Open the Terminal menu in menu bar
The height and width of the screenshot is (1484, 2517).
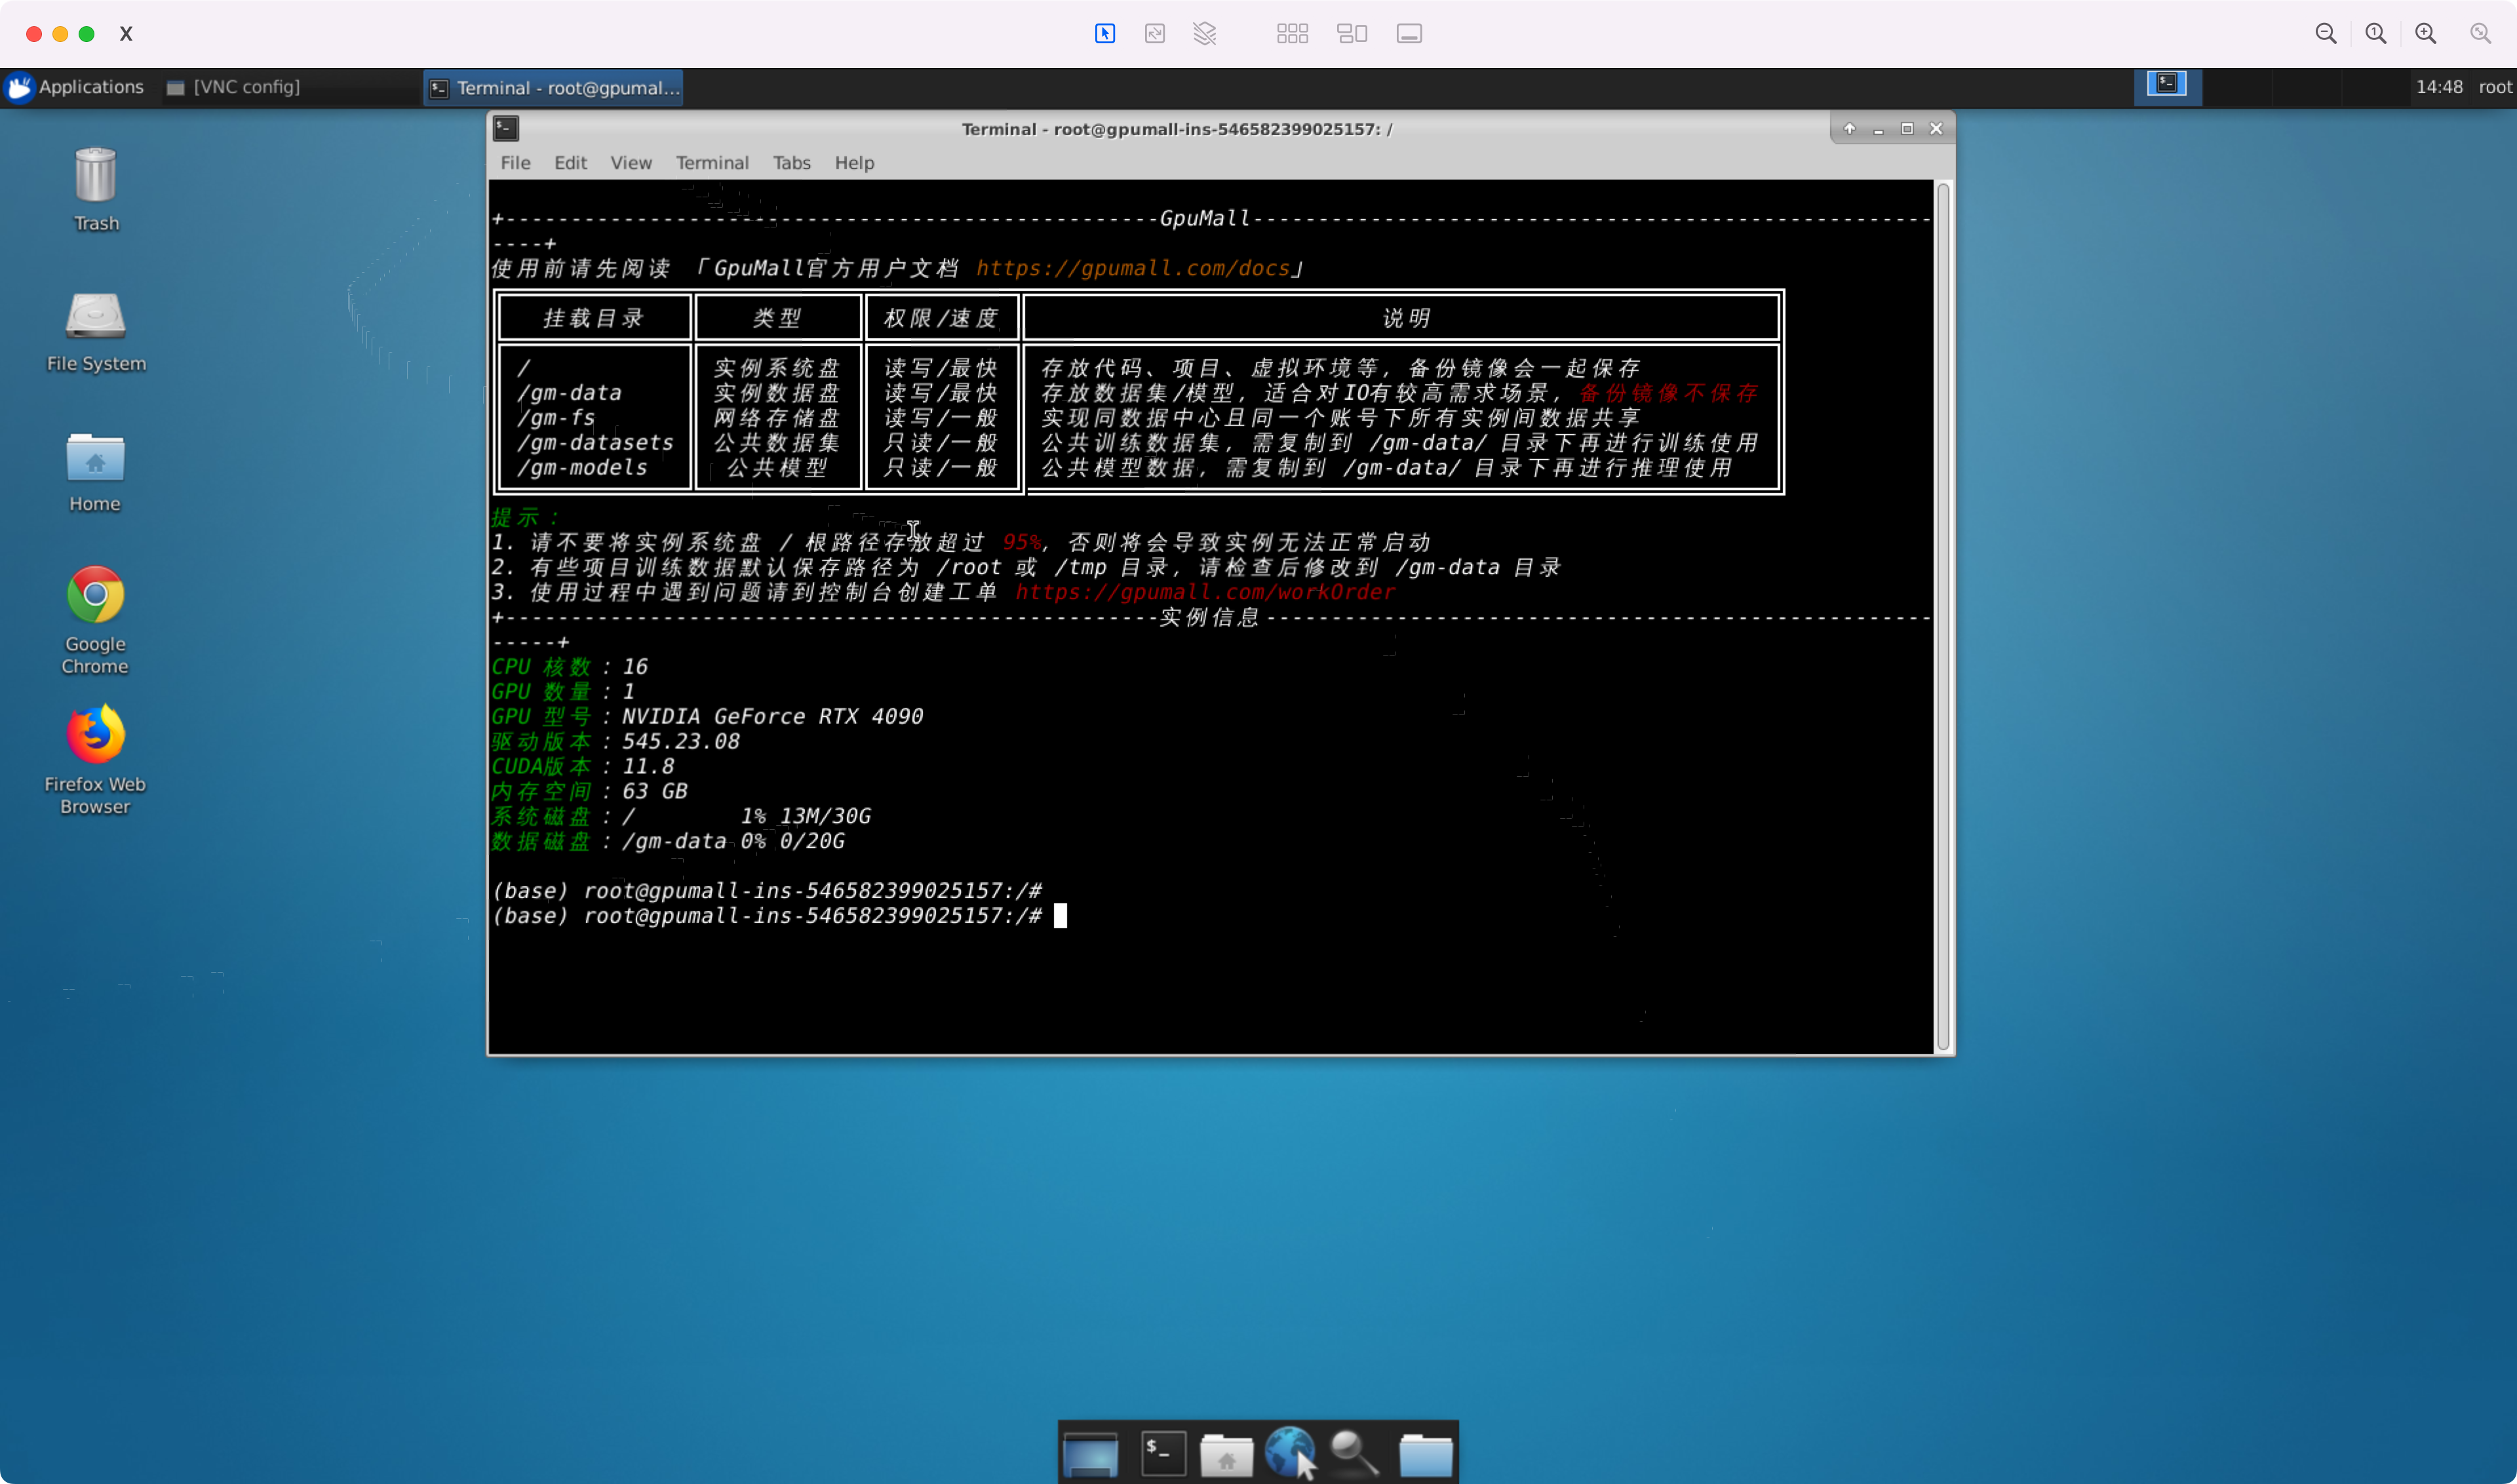712,163
